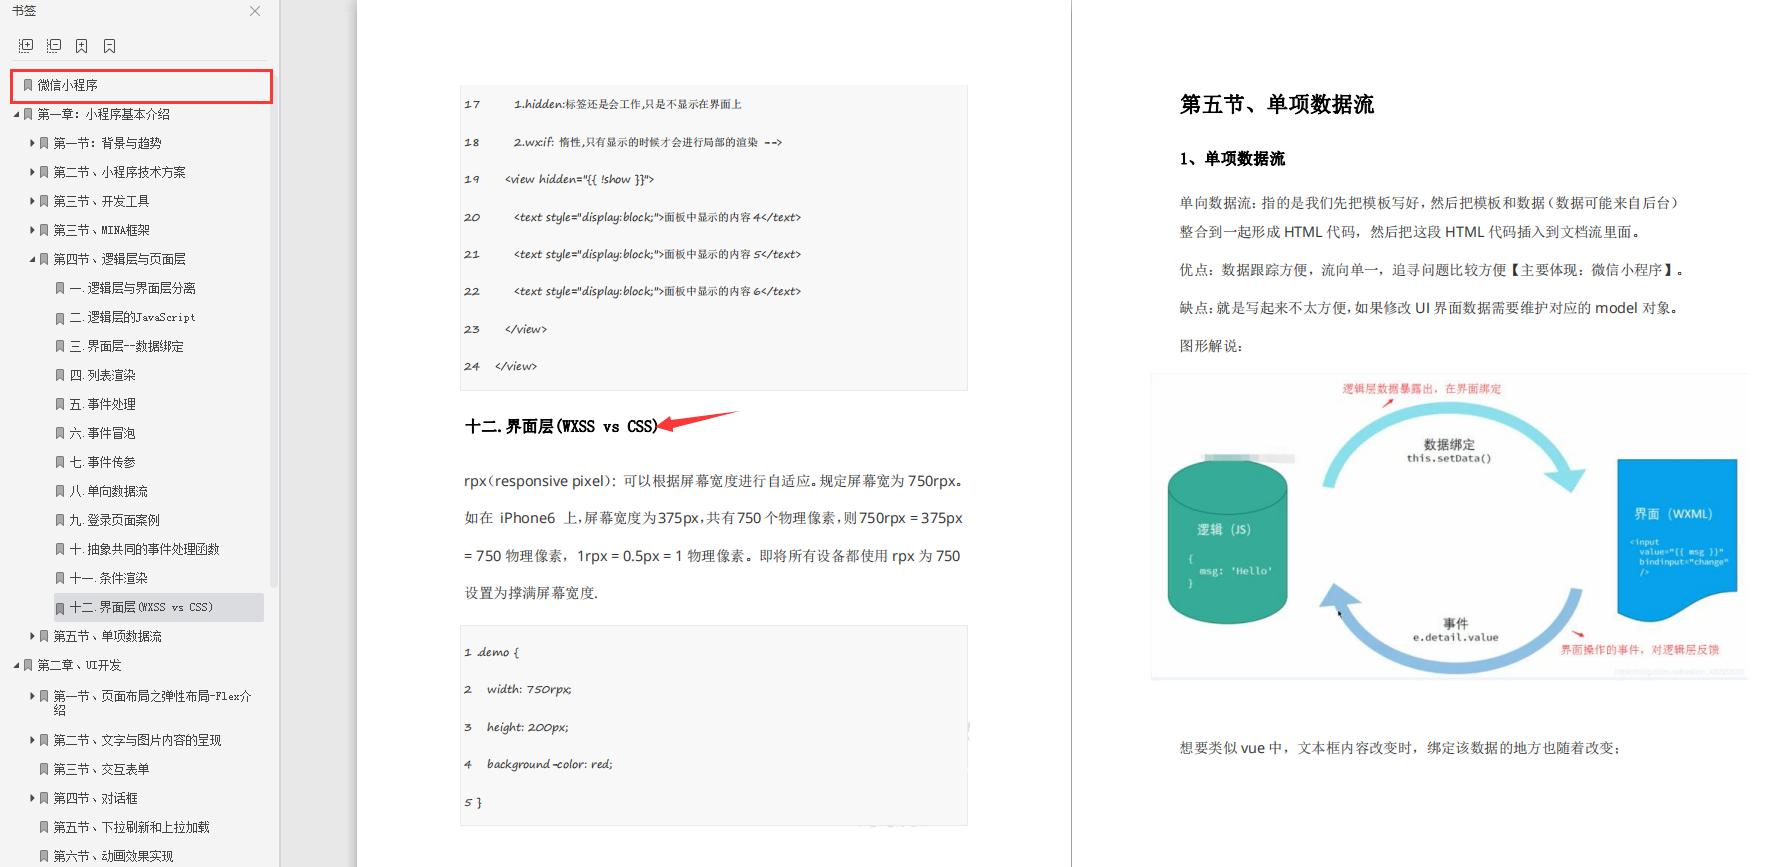Select the highlighted 十二. 界面层(WXSS vs CSS) bookmark
This screenshot has height=867, width=1782.
tap(159, 608)
